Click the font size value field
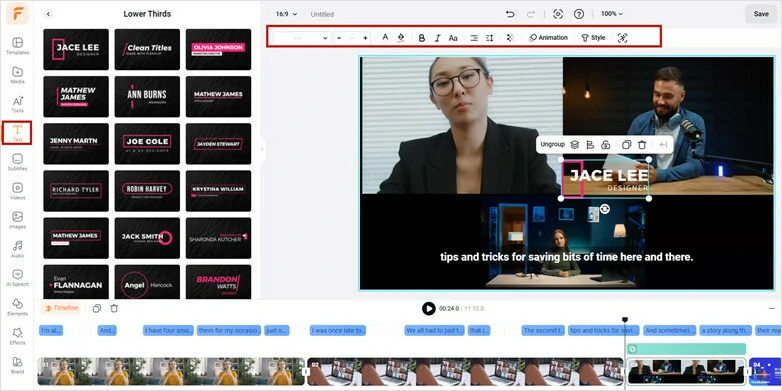Screen dimensions: 782x391 [x=352, y=37]
